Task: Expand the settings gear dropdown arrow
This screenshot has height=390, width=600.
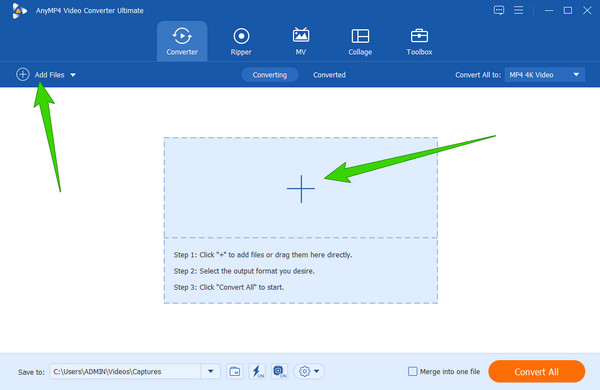Action: (317, 371)
